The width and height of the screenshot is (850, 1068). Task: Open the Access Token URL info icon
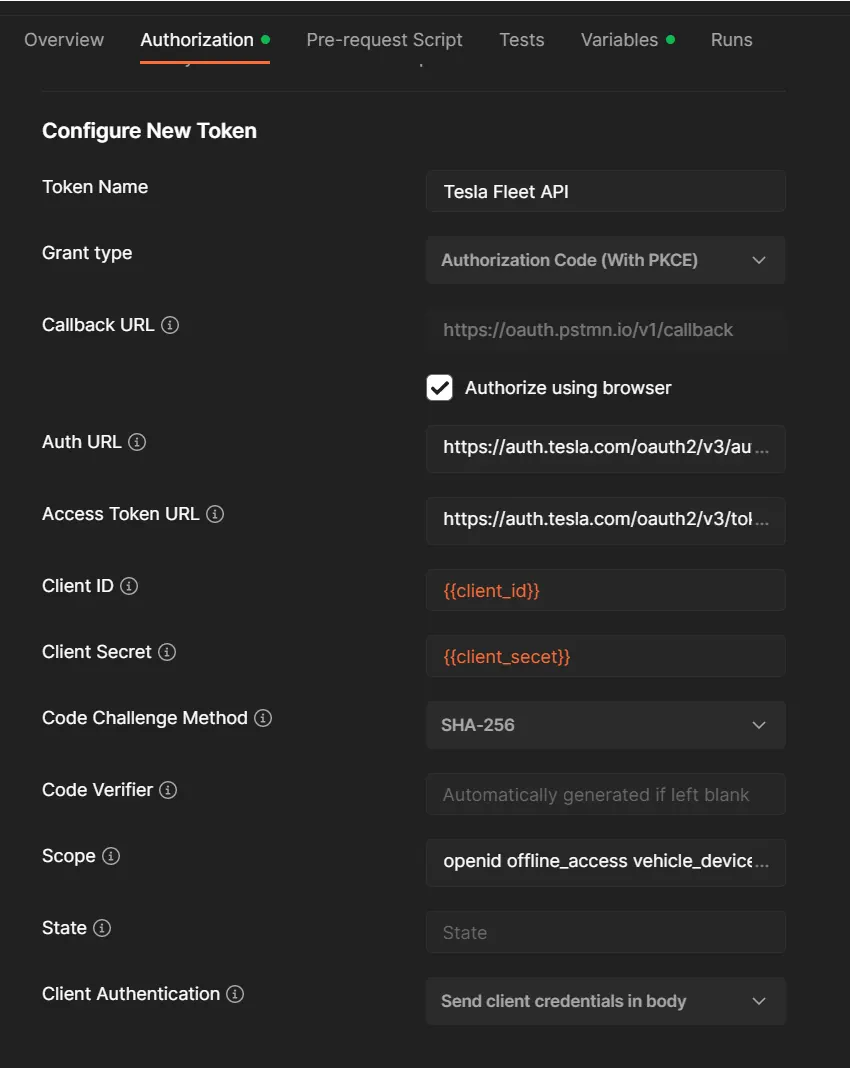[214, 513]
